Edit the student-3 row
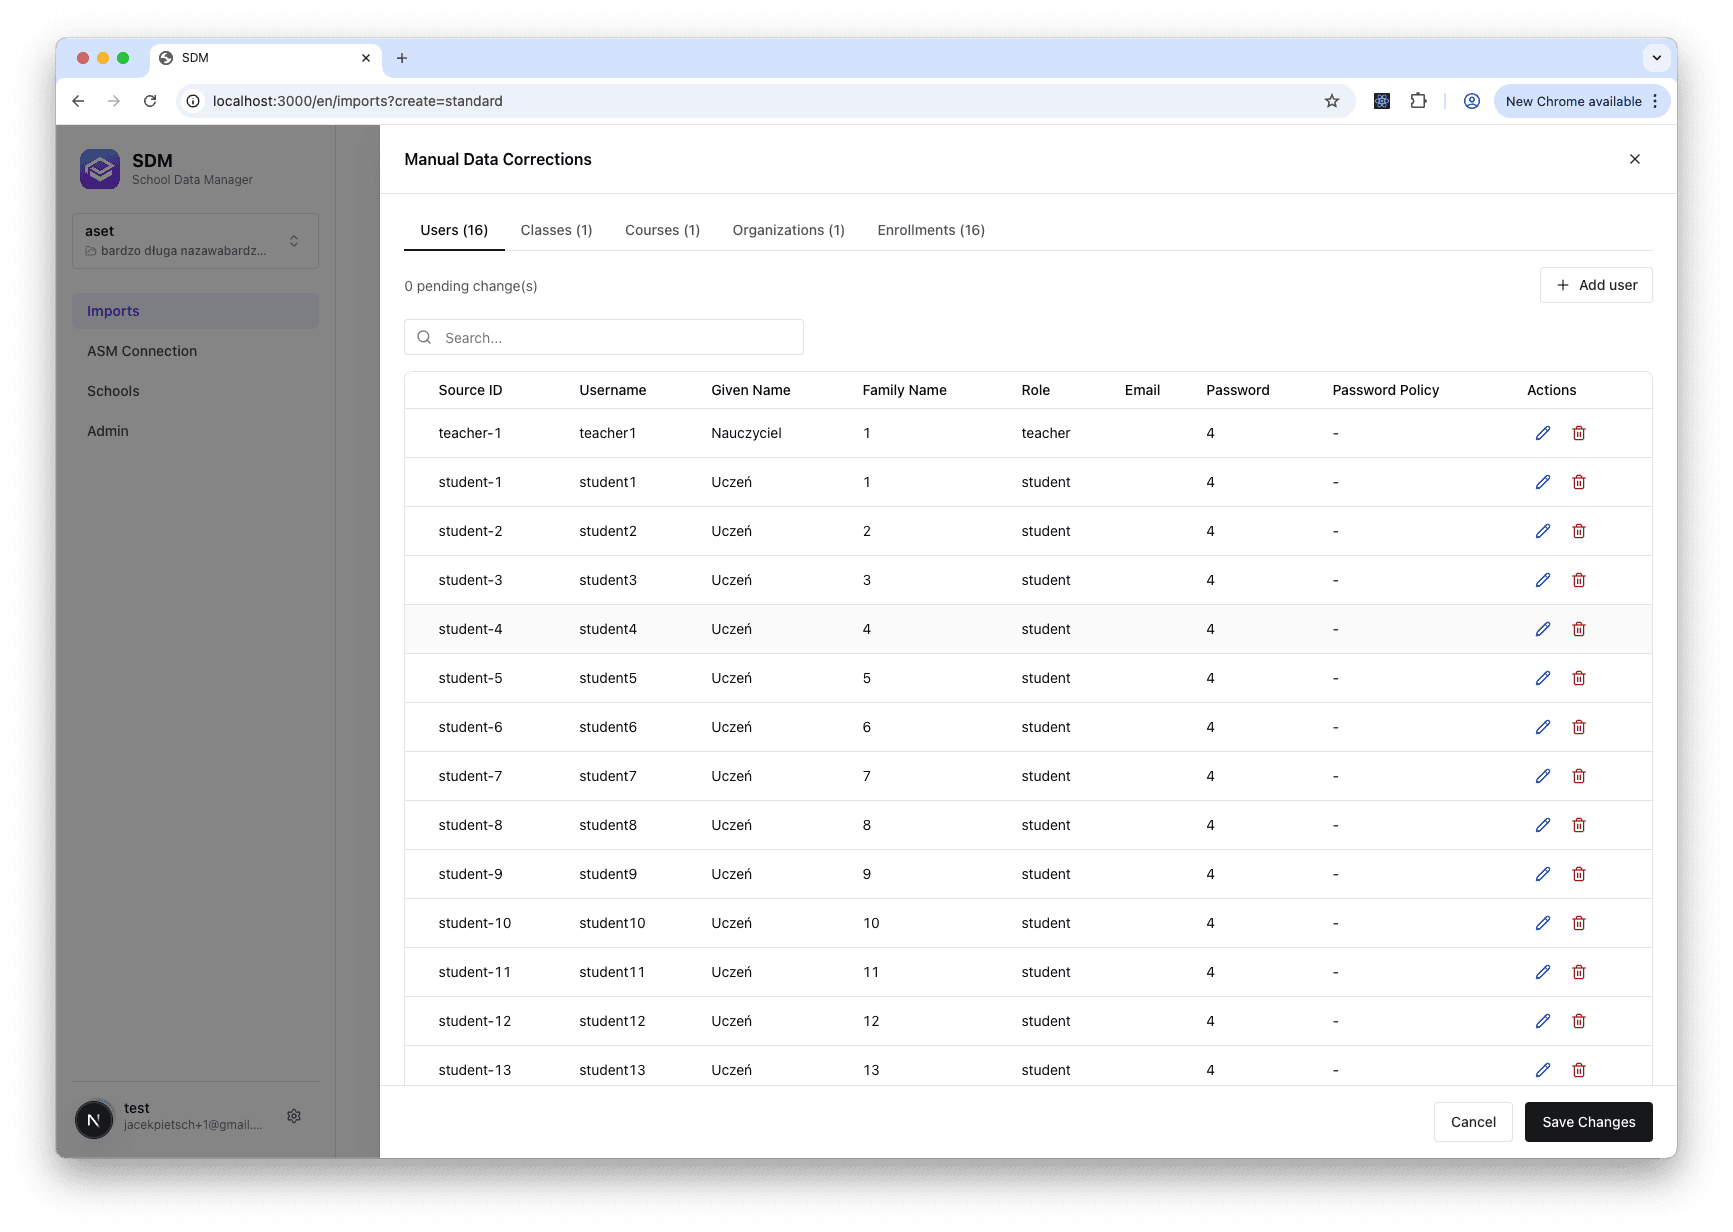The image size is (1733, 1232). coord(1543,580)
